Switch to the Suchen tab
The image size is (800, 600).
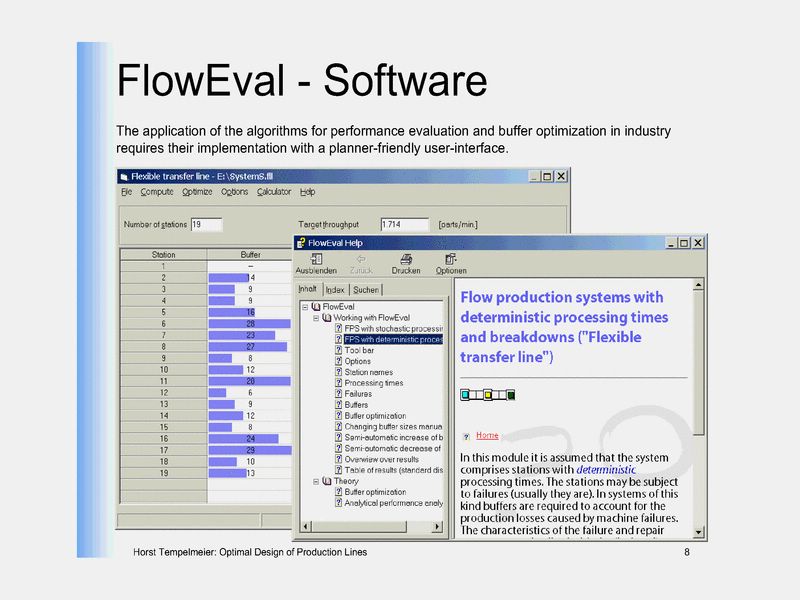coord(365,289)
